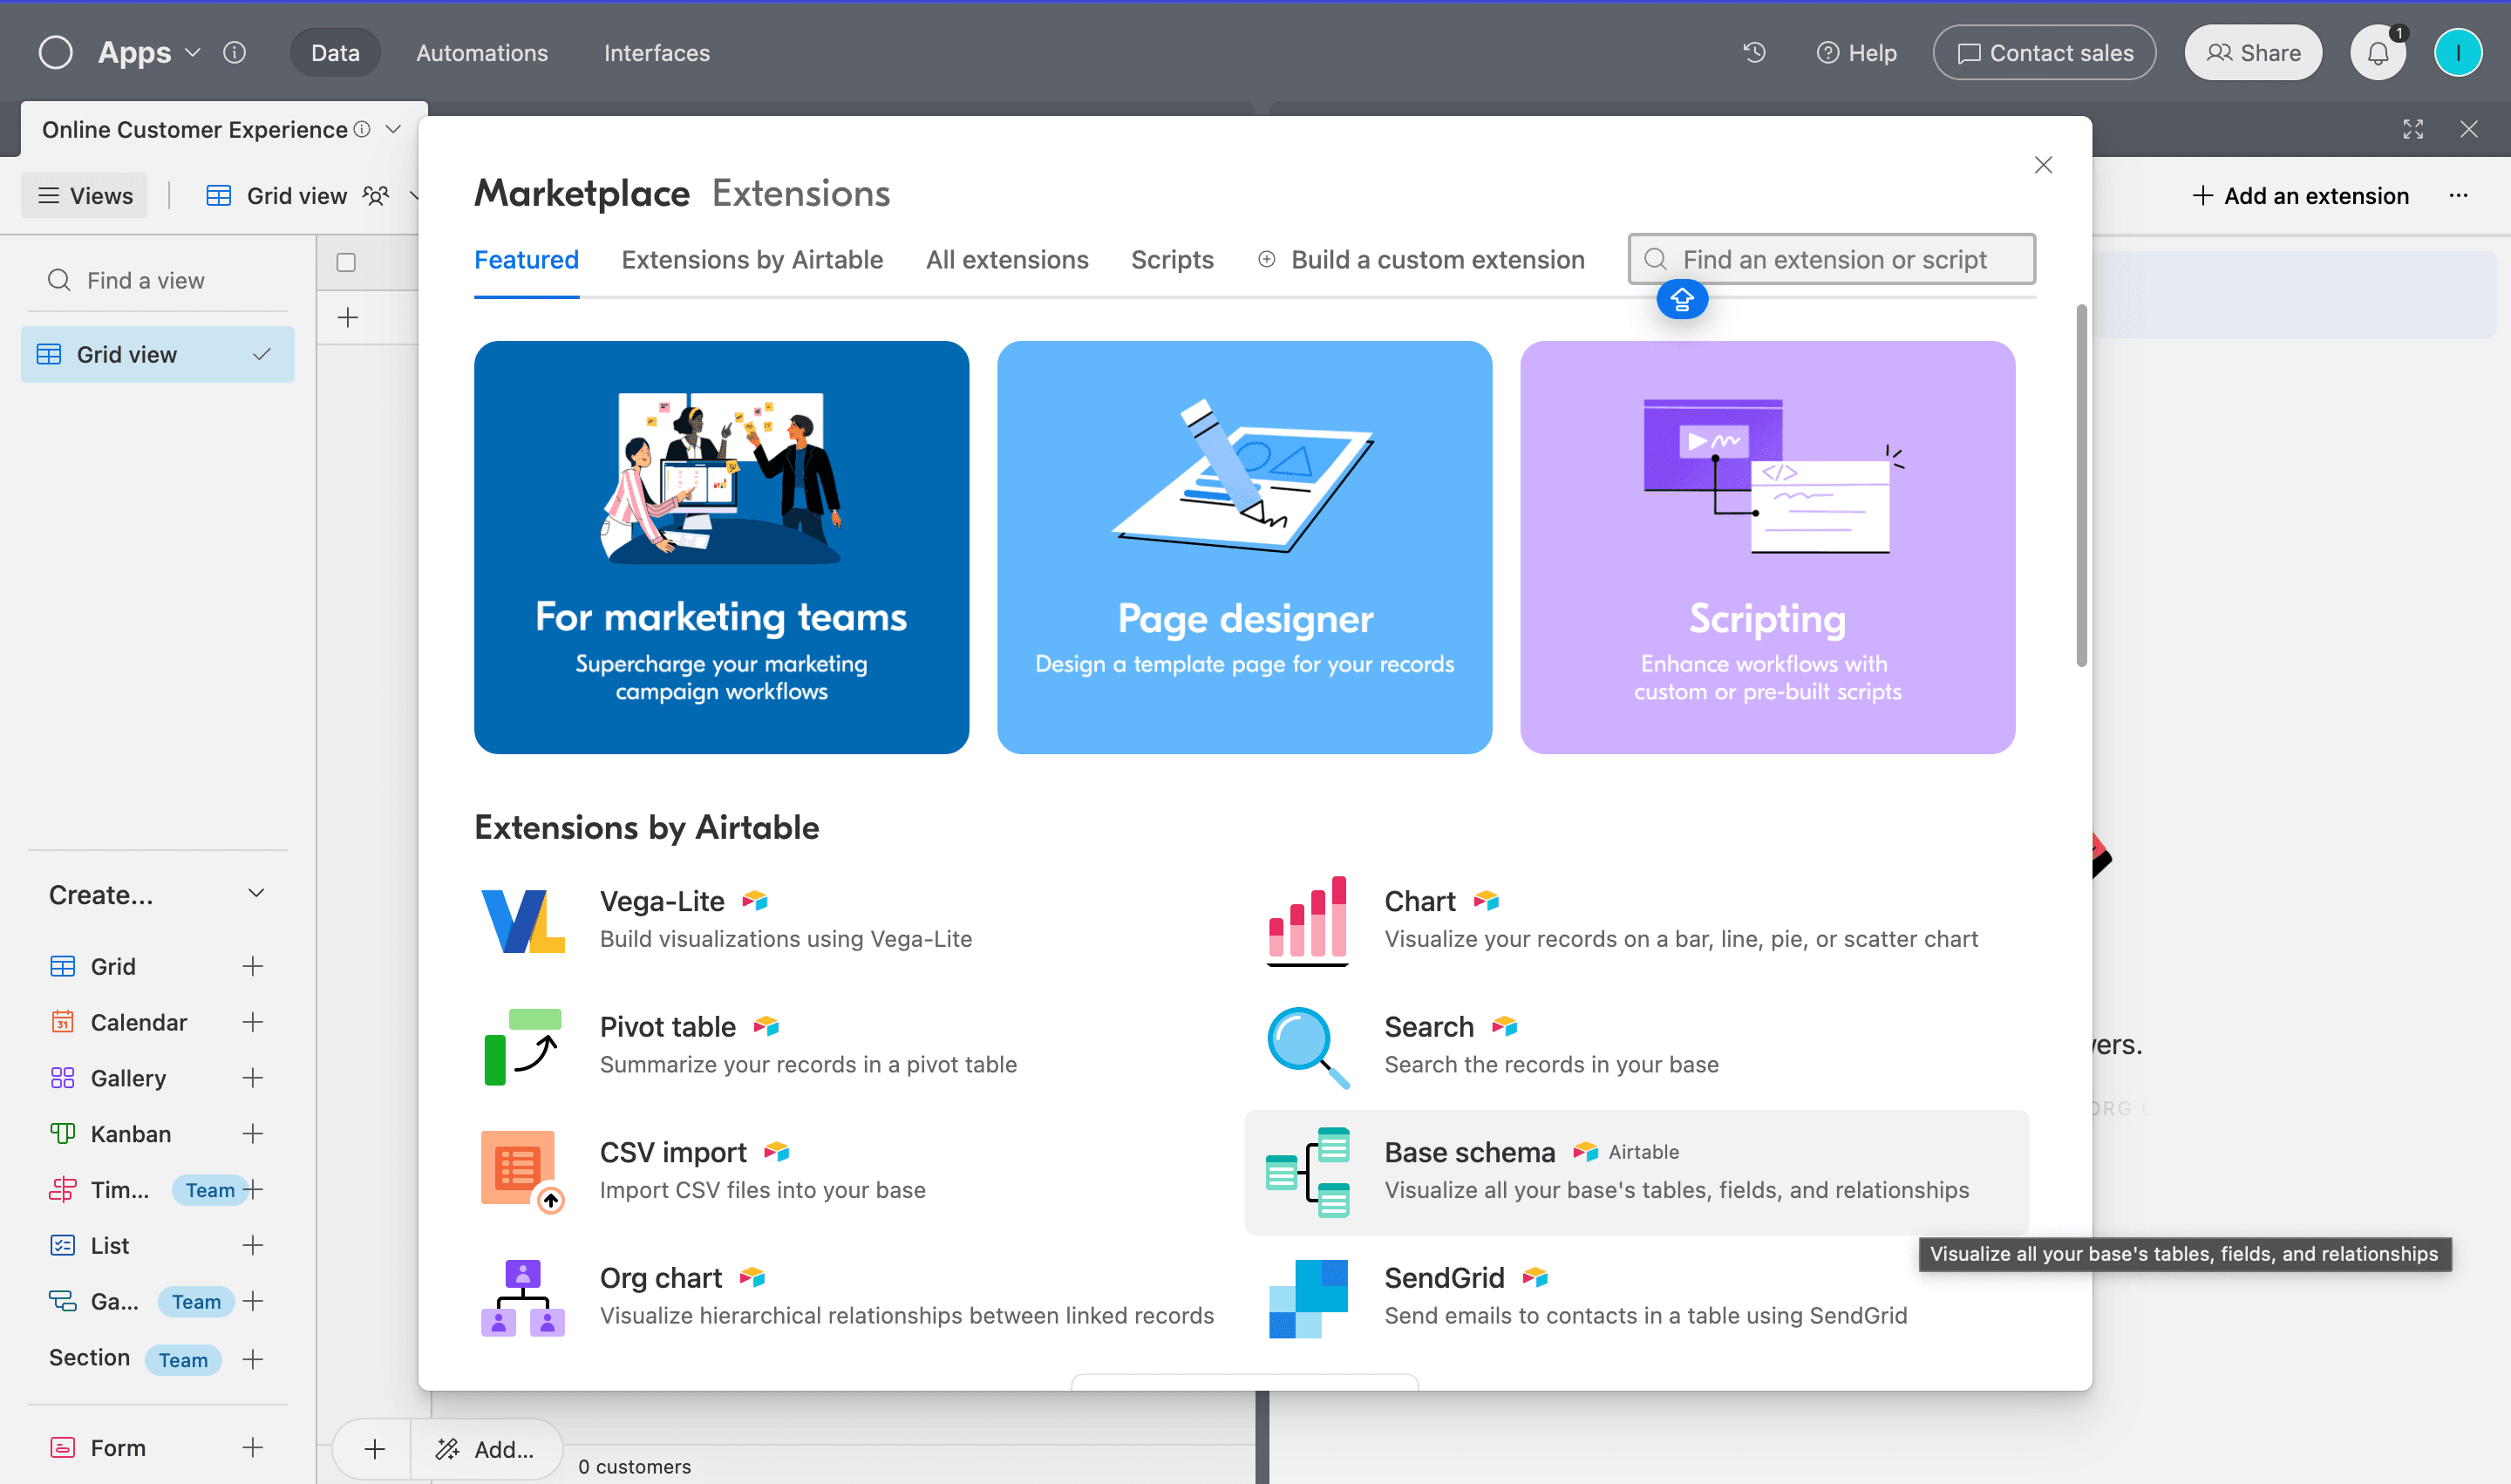Expand extensions panel to fullscreen

click(2412, 129)
